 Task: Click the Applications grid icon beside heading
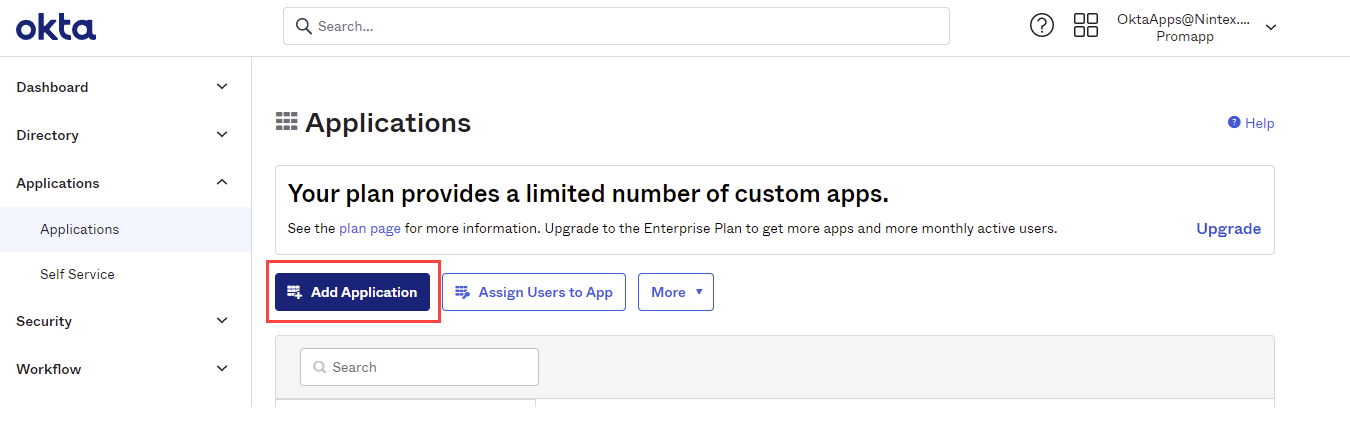click(x=287, y=122)
